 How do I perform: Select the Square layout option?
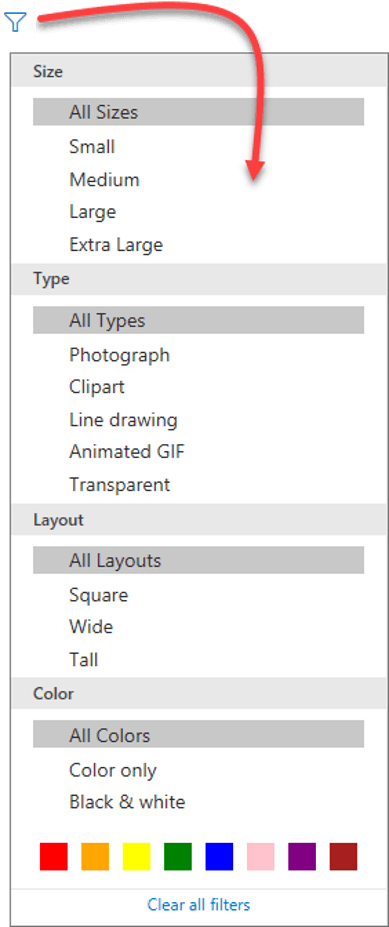click(x=98, y=595)
